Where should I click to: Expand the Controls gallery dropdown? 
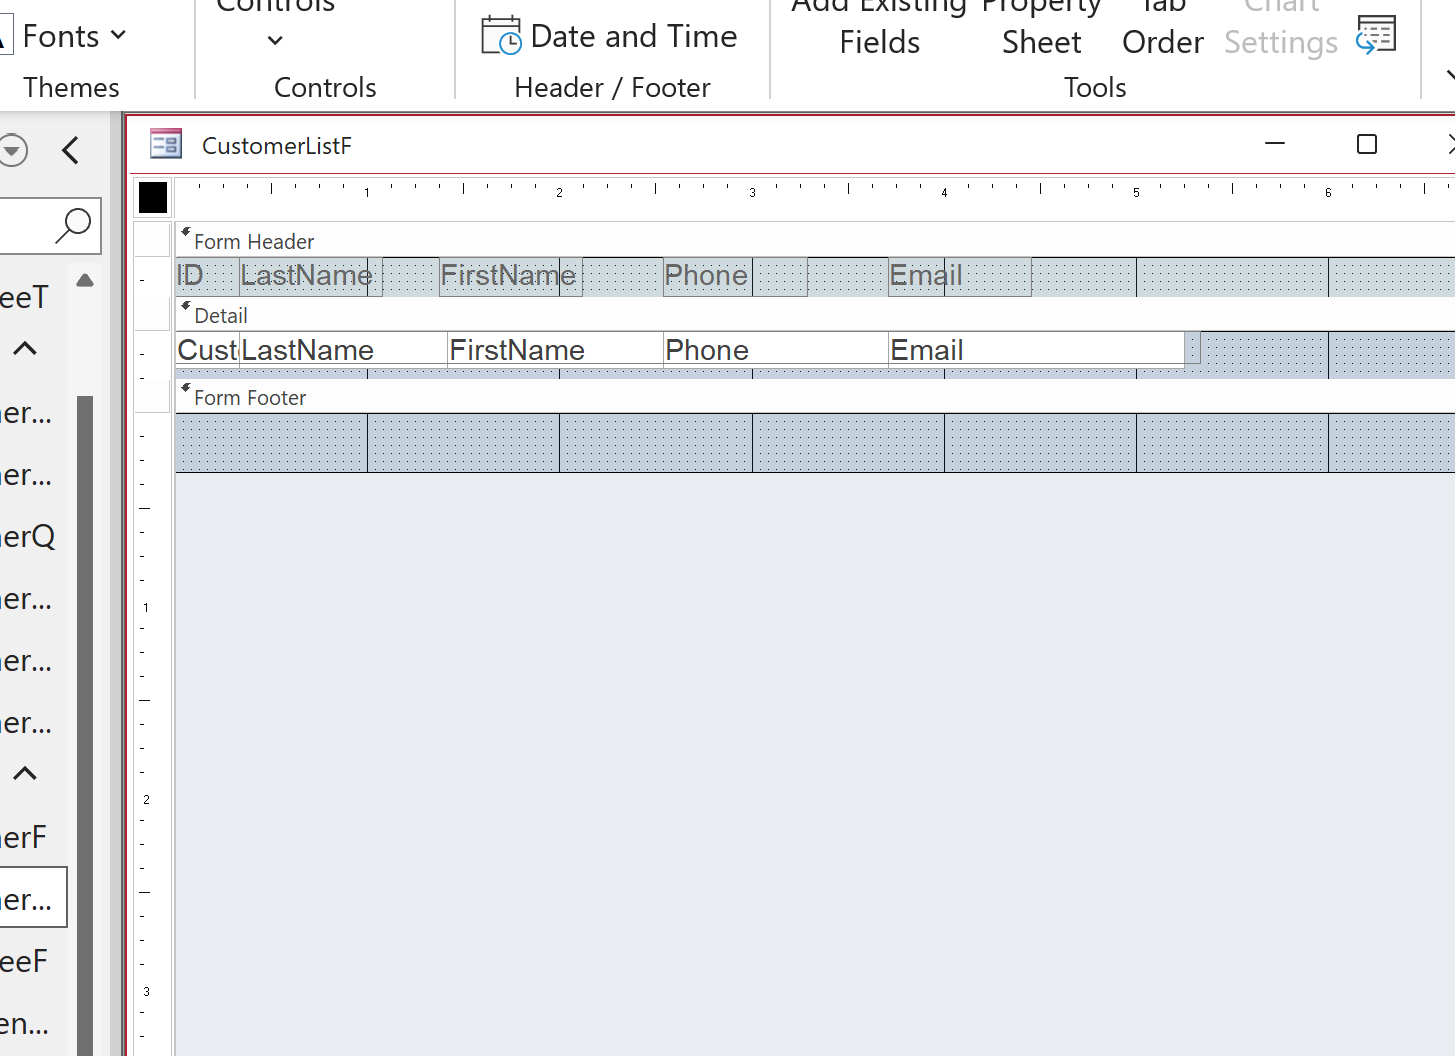click(x=276, y=40)
